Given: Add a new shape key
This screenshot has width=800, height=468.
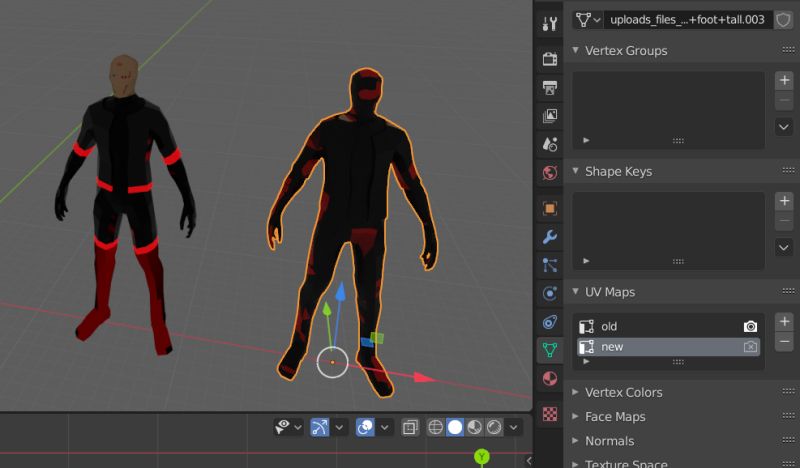Looking at the screenshot, I should 784,201.
